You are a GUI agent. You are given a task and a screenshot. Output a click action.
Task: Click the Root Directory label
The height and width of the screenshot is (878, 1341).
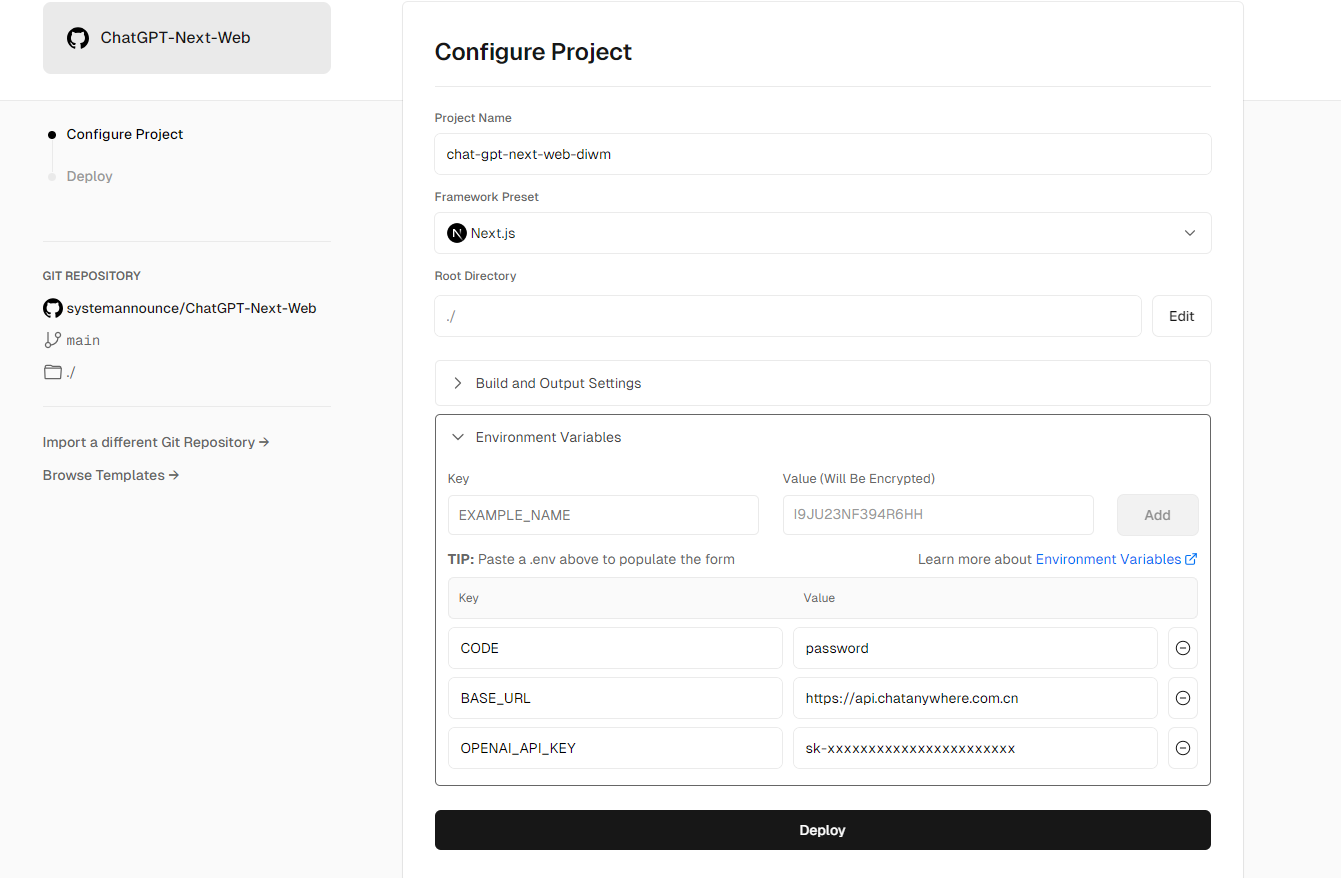[x=475, y=276]
